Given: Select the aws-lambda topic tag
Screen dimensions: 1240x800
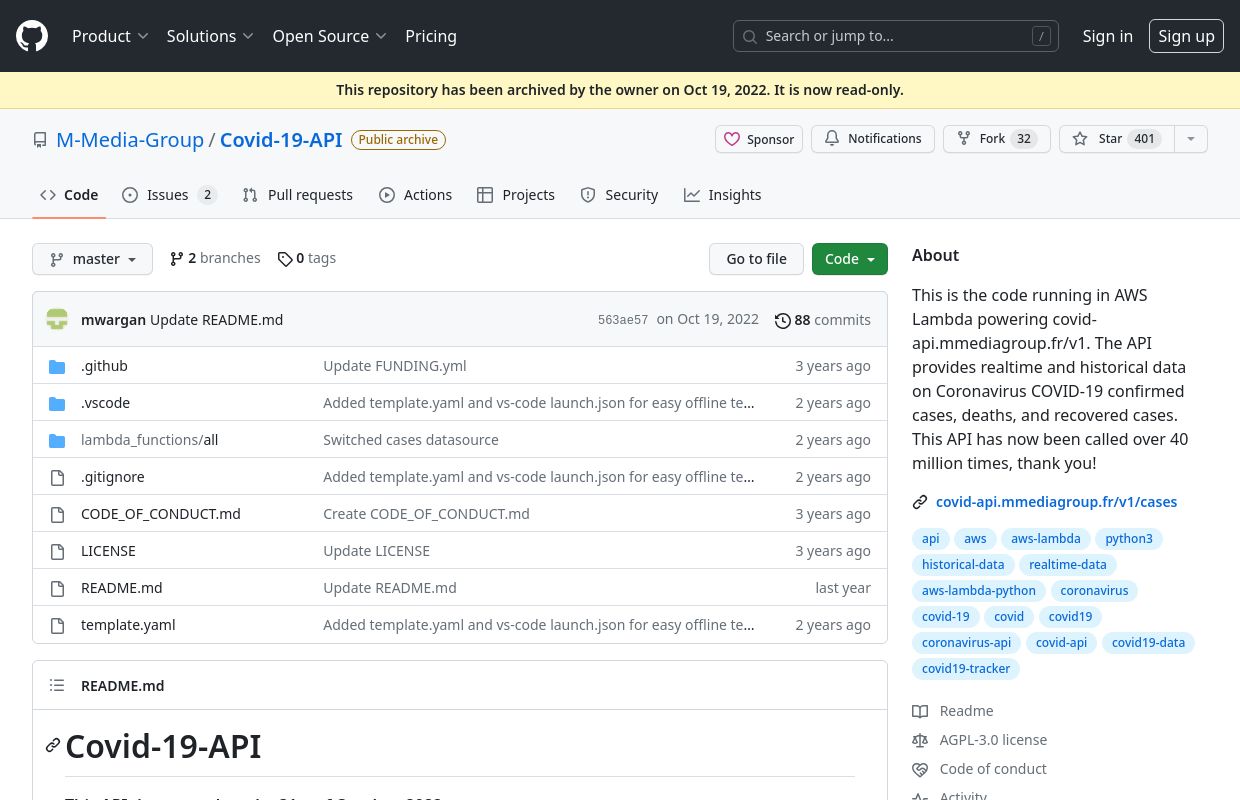Looking at the screenshot, I should pos(1046,539).
